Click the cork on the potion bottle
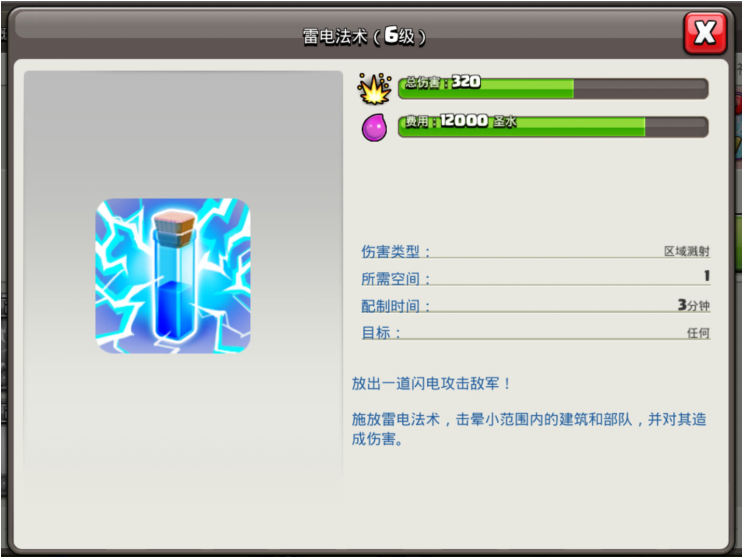Viewport: 742px width, 558px height. [x=174, y=230]
